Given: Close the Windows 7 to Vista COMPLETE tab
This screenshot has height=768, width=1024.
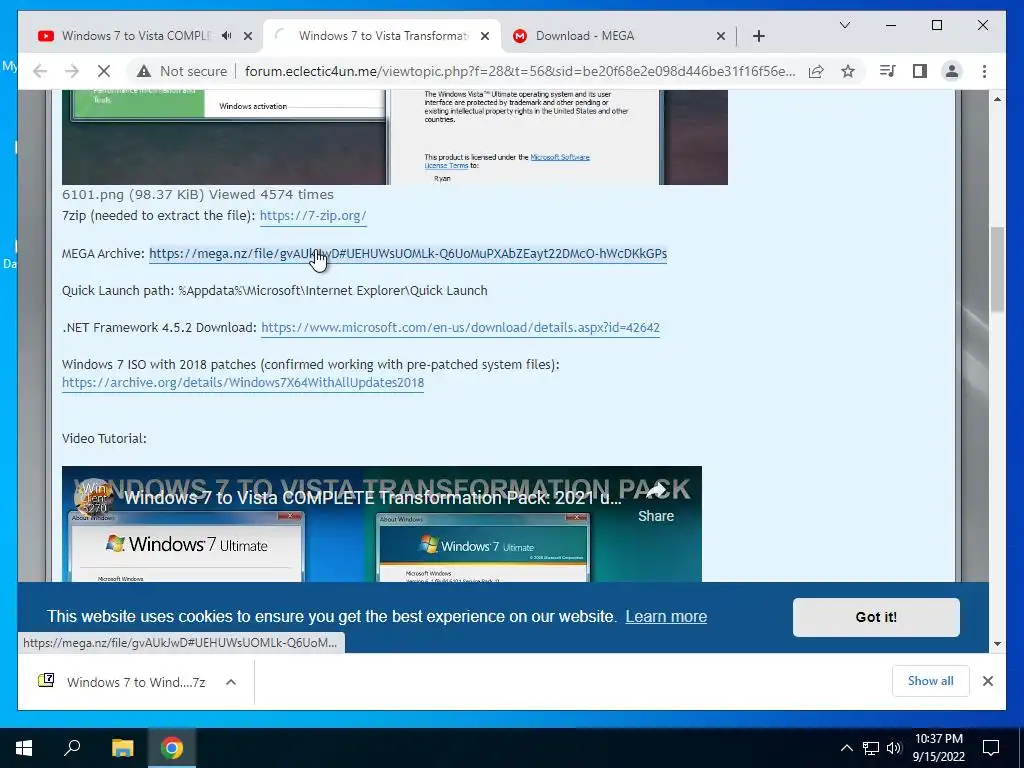Looking at the screenshot, I should click(248, 36).
